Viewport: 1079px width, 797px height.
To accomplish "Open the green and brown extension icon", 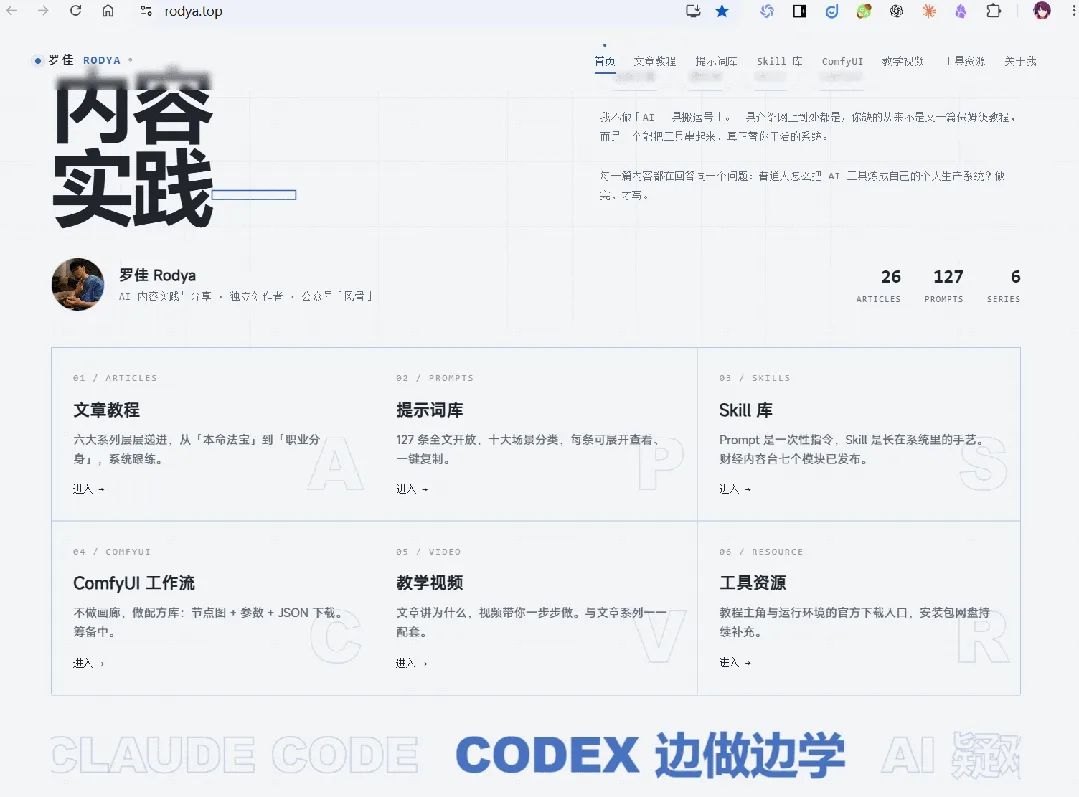I will [864, 11].
